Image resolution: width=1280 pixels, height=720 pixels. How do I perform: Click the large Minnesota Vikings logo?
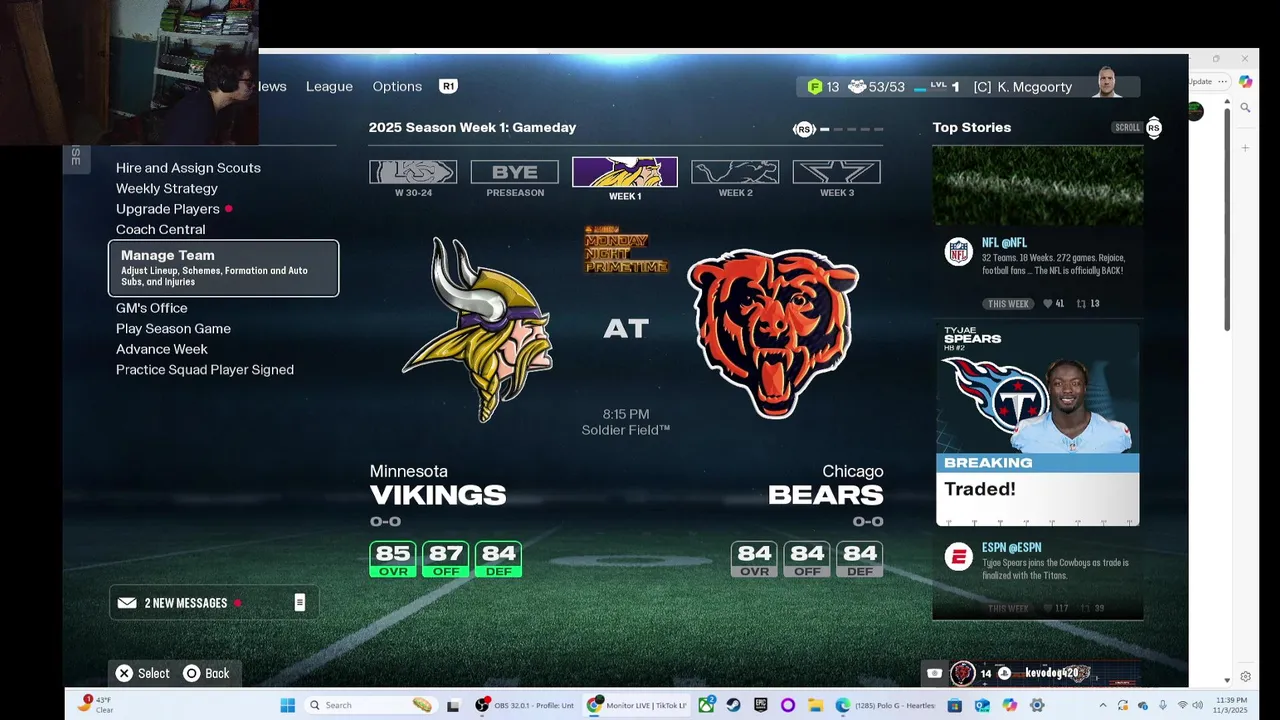[478, 330]
